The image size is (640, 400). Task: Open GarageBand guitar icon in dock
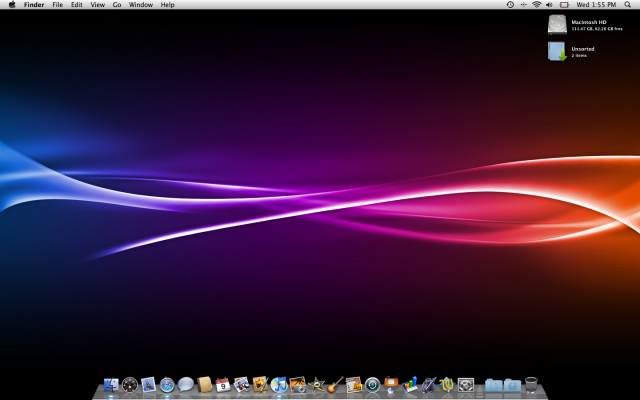(335, 385)
